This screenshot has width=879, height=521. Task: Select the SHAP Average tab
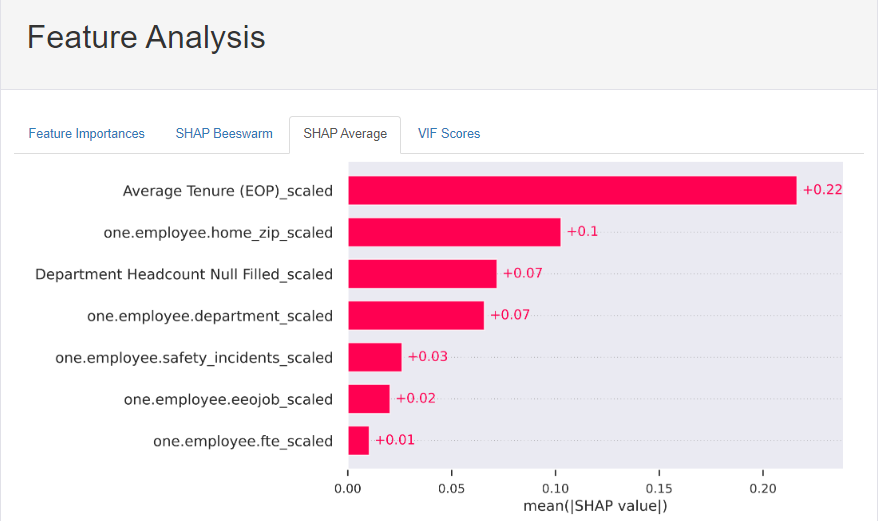click(x=345, y=134)
